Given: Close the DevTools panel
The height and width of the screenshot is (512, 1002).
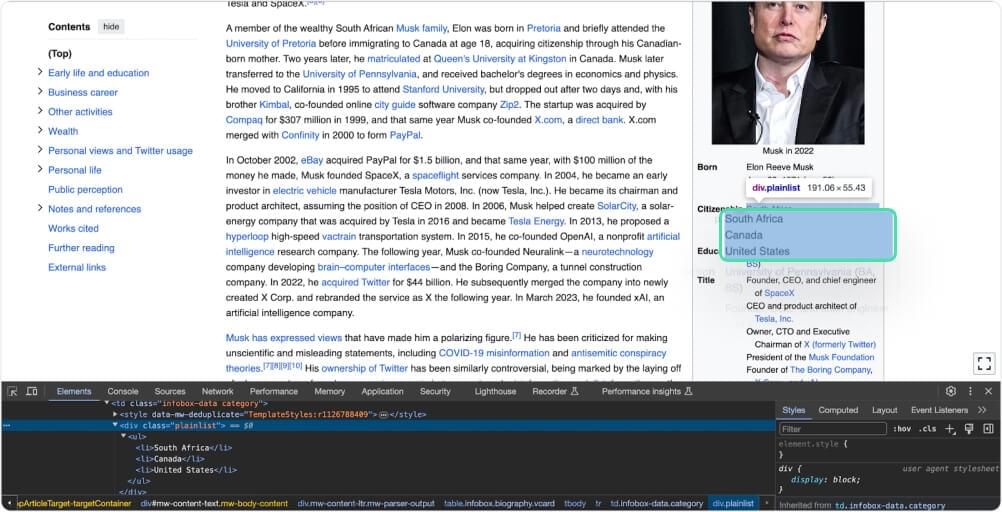Looking at the screenshot, I should (989, 391).
